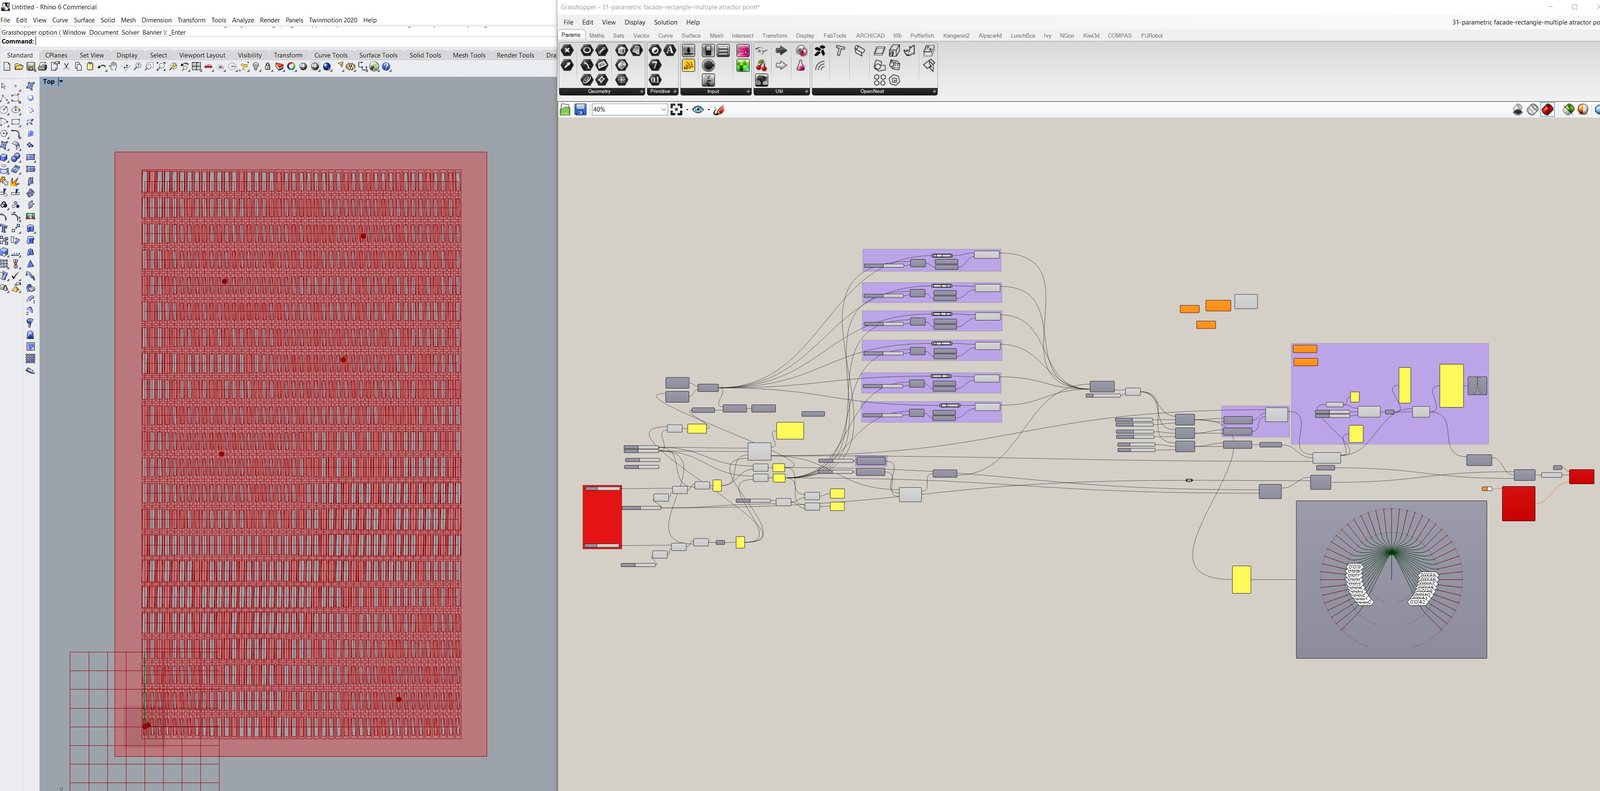Toggle the no-preview mode icon in Grasshopper
This screenshot has width=1600, height=791.
pyautogui.click(x=1517, y=109)
